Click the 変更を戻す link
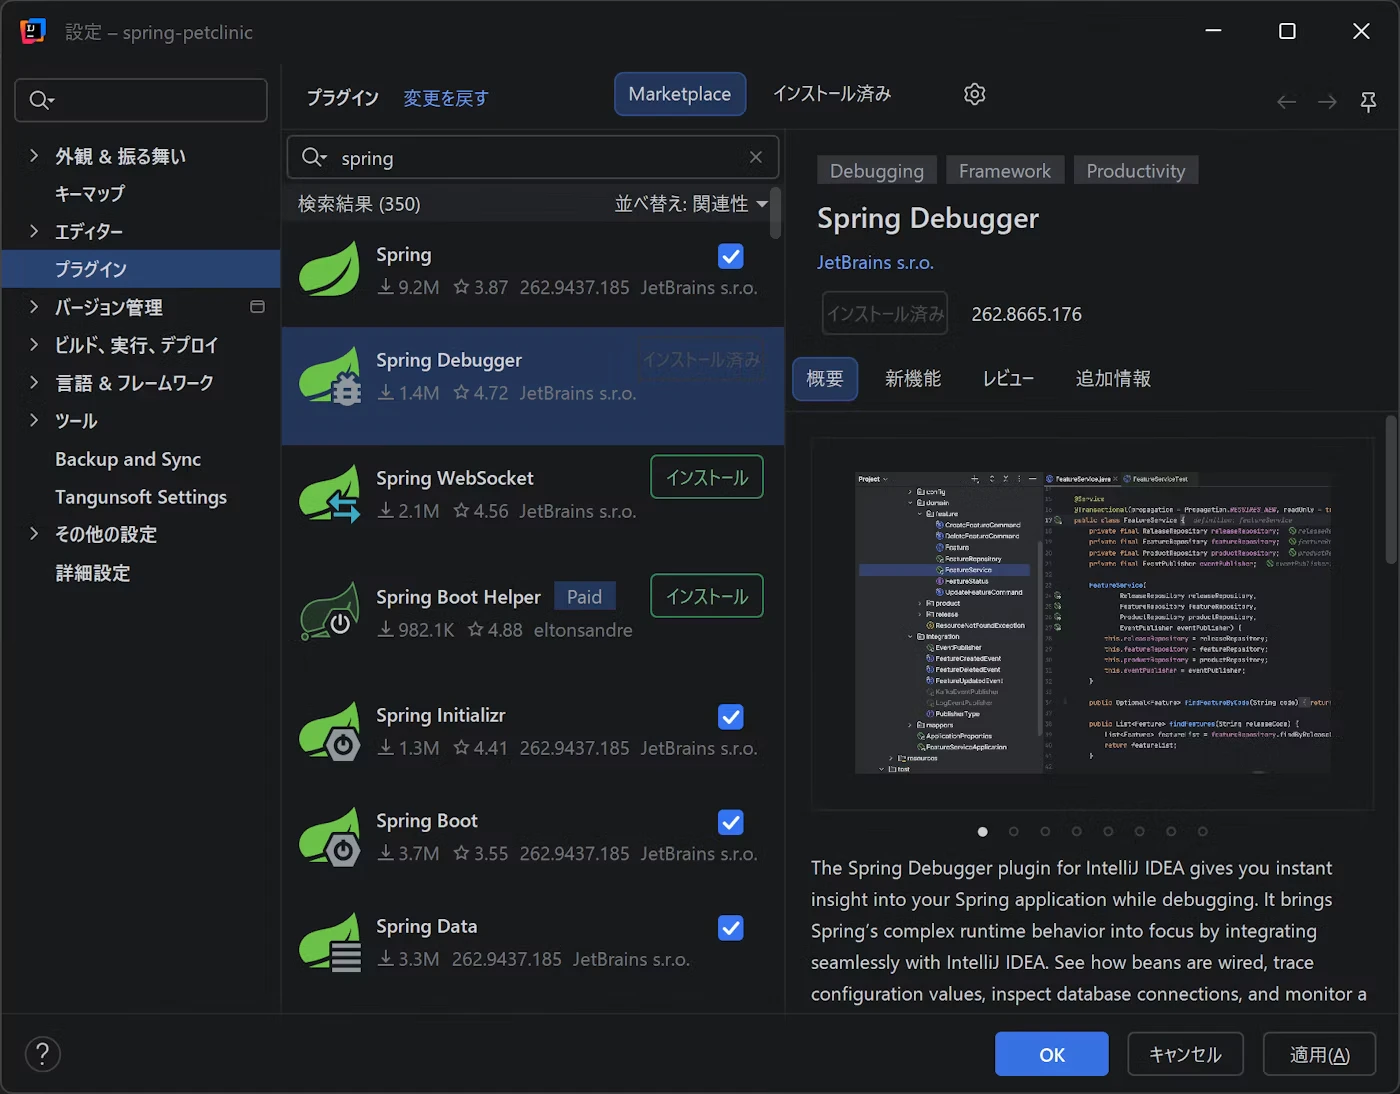Viewport: 1400px width, 1094px height. (446, 98)
